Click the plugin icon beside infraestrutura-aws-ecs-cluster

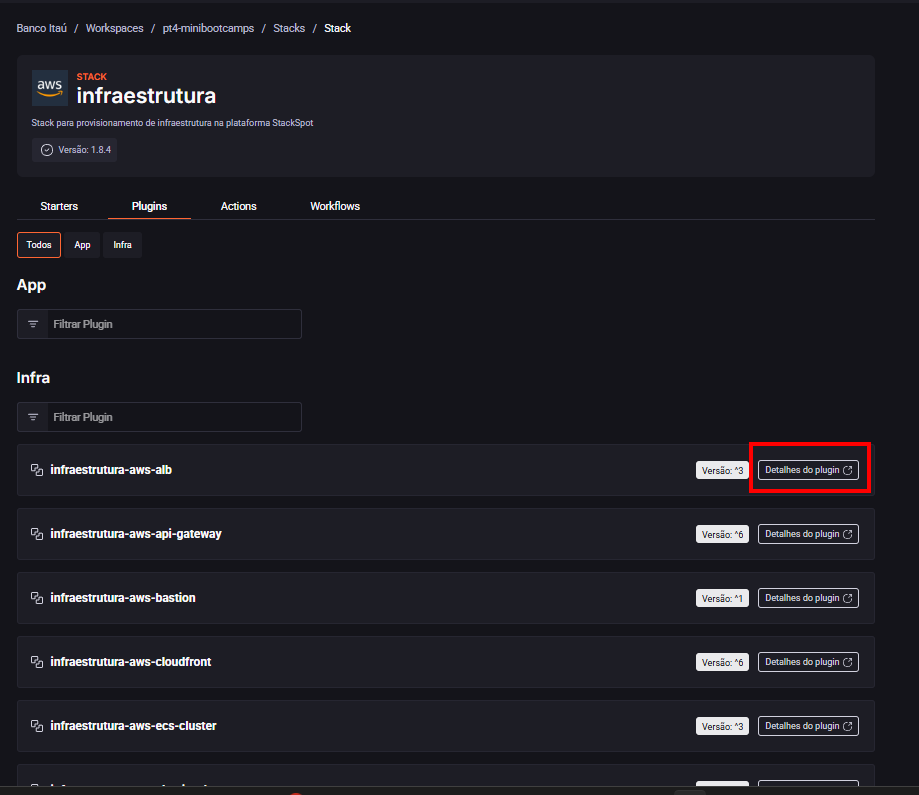37,726
